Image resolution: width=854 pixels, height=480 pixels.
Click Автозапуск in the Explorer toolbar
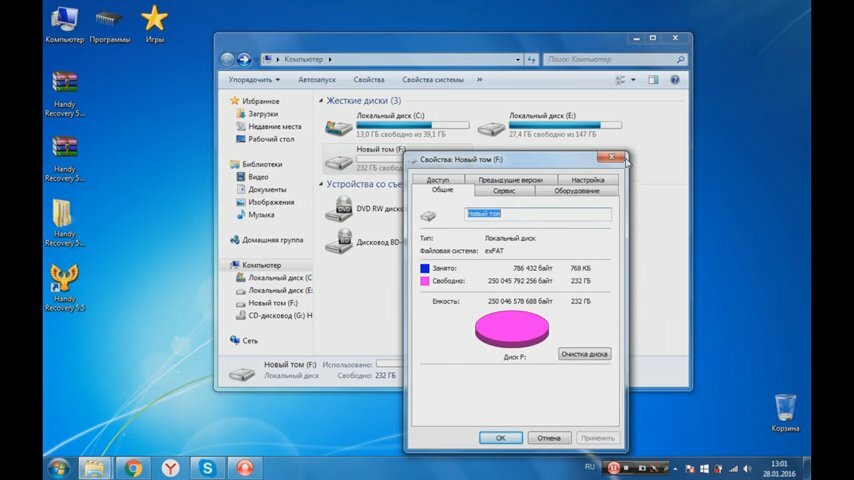(x=317, y=80)
